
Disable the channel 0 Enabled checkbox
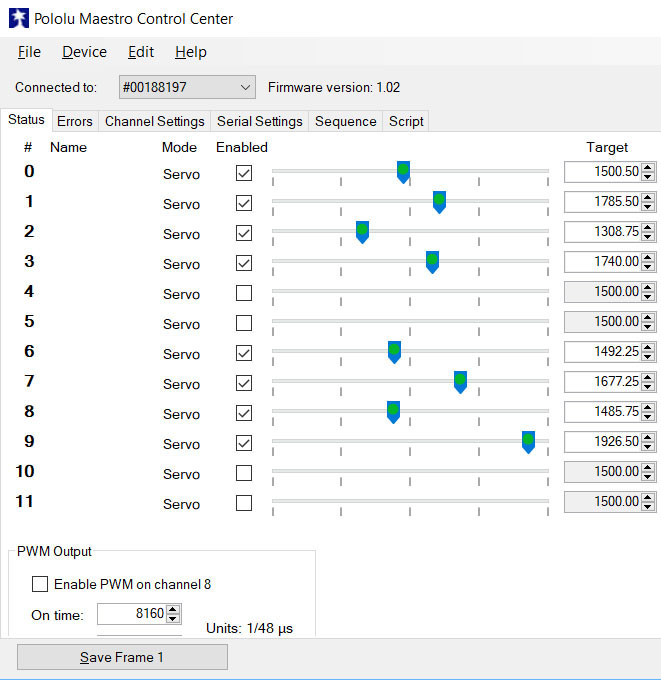click(x=244, y=173)
